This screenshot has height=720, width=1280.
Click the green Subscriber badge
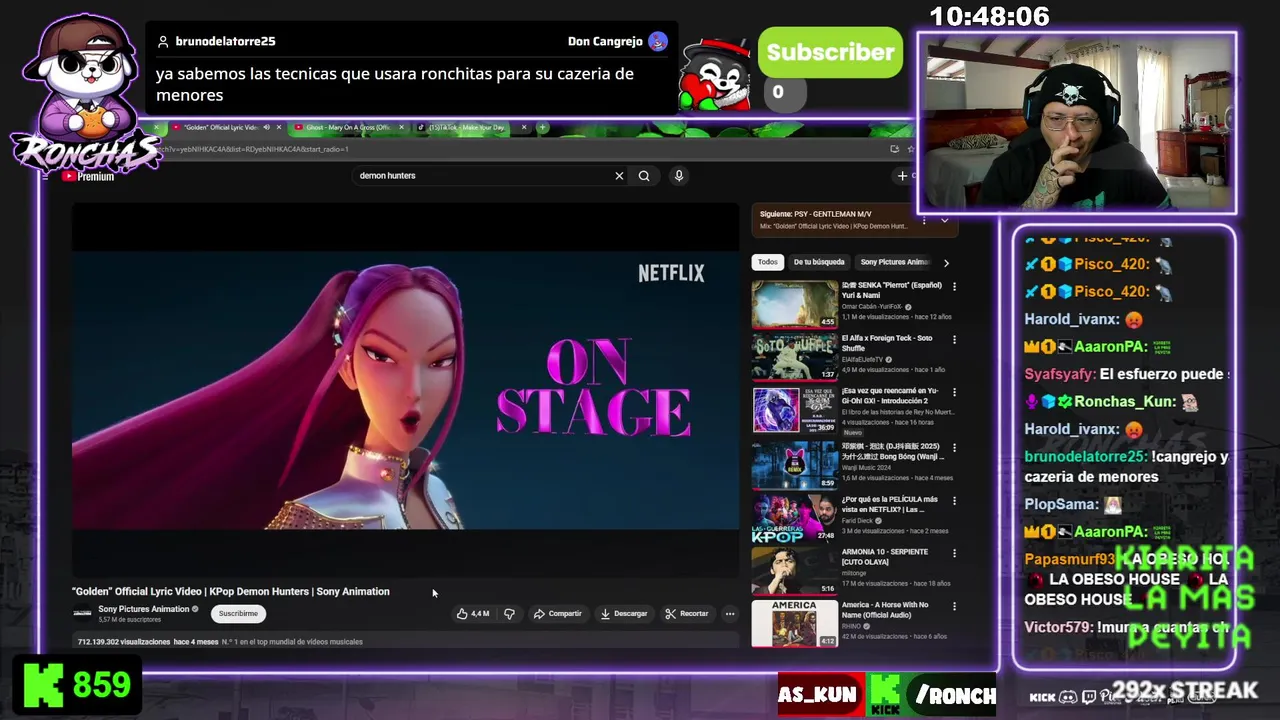point(830,53)
